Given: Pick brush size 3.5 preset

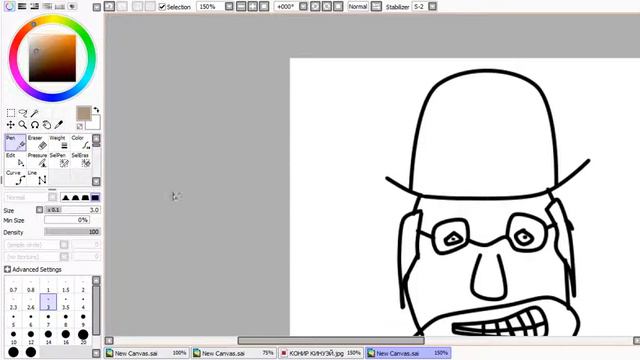Looking at the screenshot, I should coord(66,303).
